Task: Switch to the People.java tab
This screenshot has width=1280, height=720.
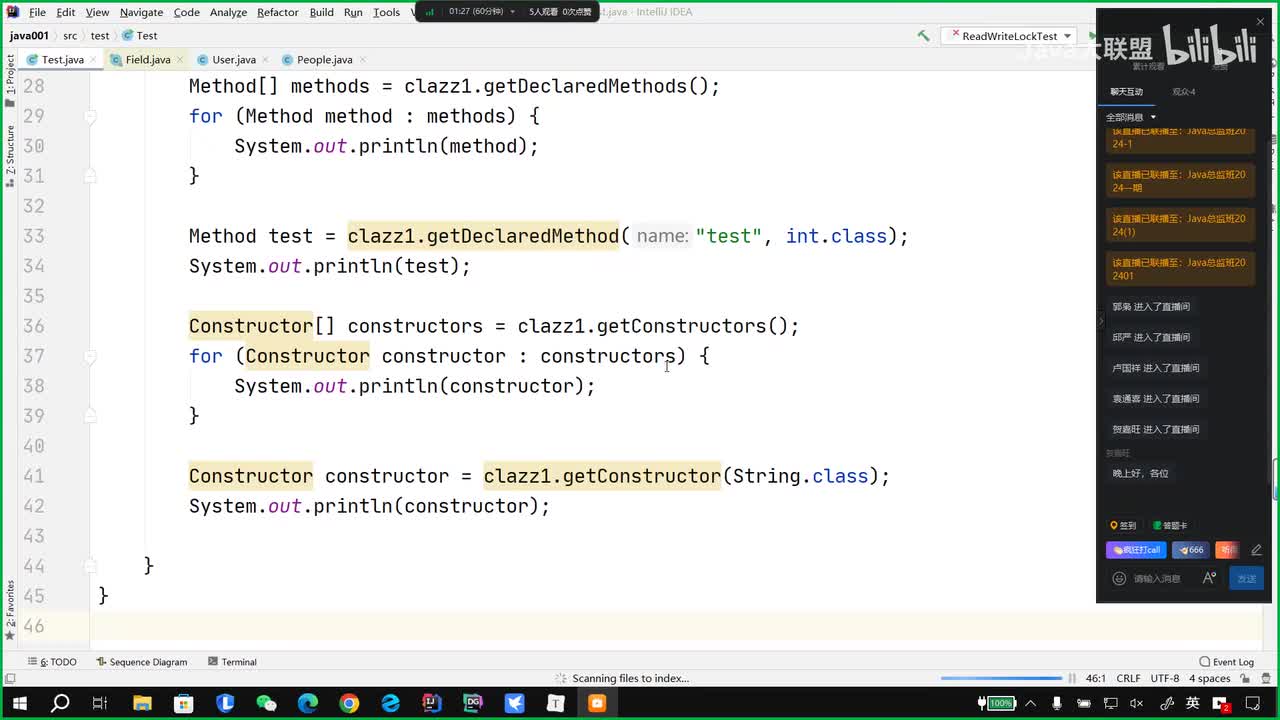Action: (324, 60)
